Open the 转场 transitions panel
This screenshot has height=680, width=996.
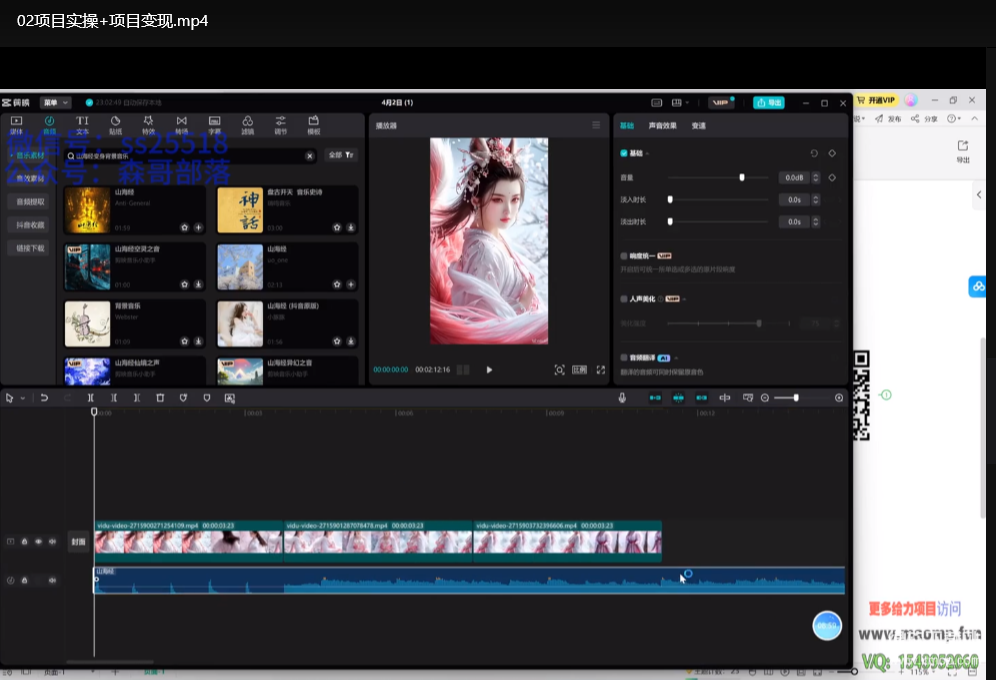[x=182, y=124]
